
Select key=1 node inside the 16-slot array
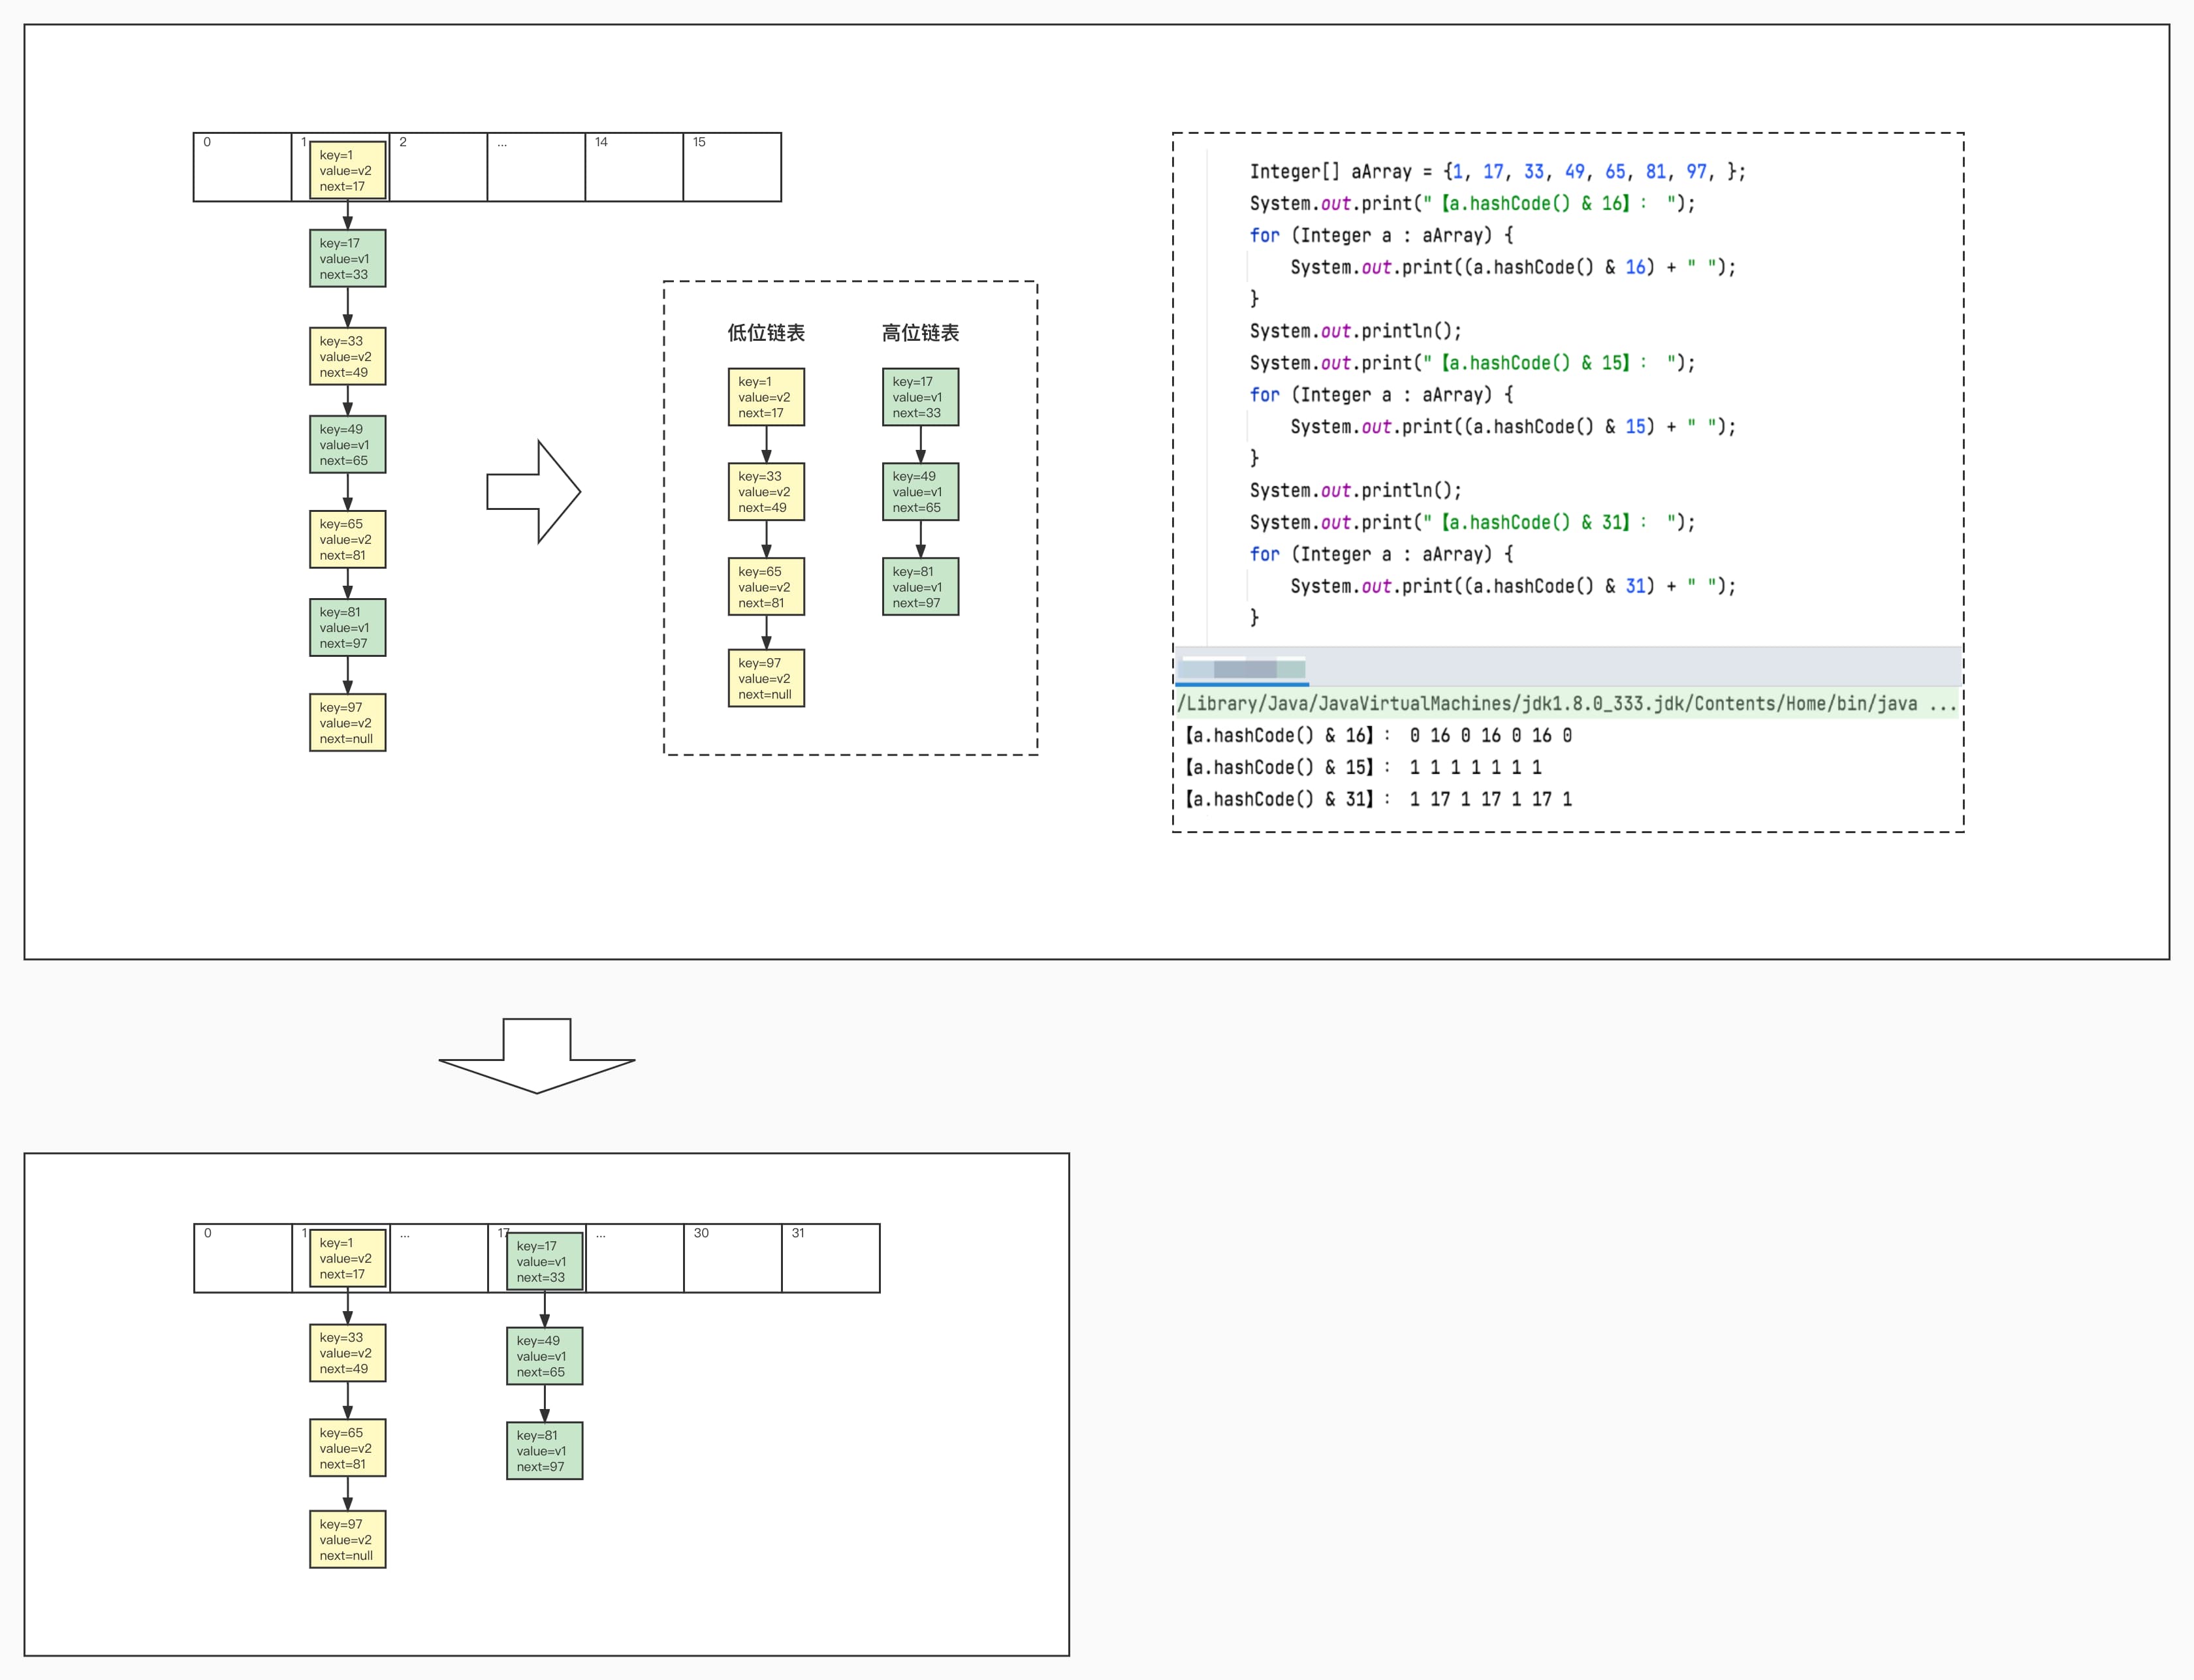tap(347, 170)
